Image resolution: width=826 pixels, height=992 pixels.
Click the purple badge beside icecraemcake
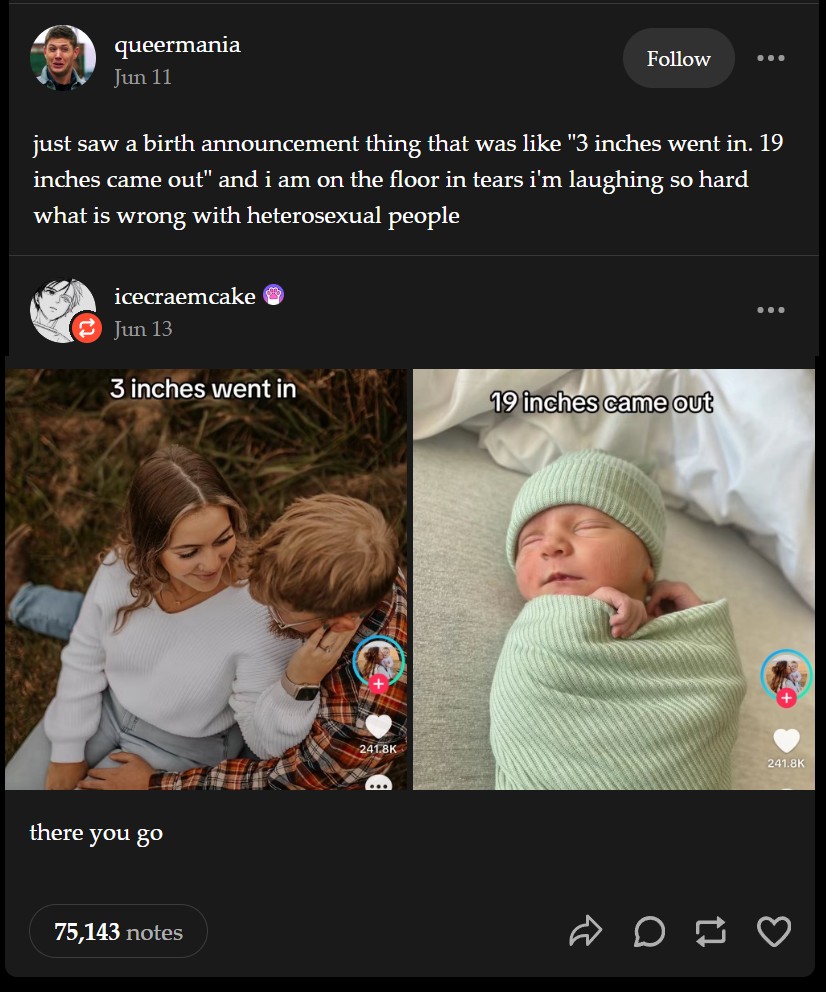pyautogui.click(x=273, y=295)
